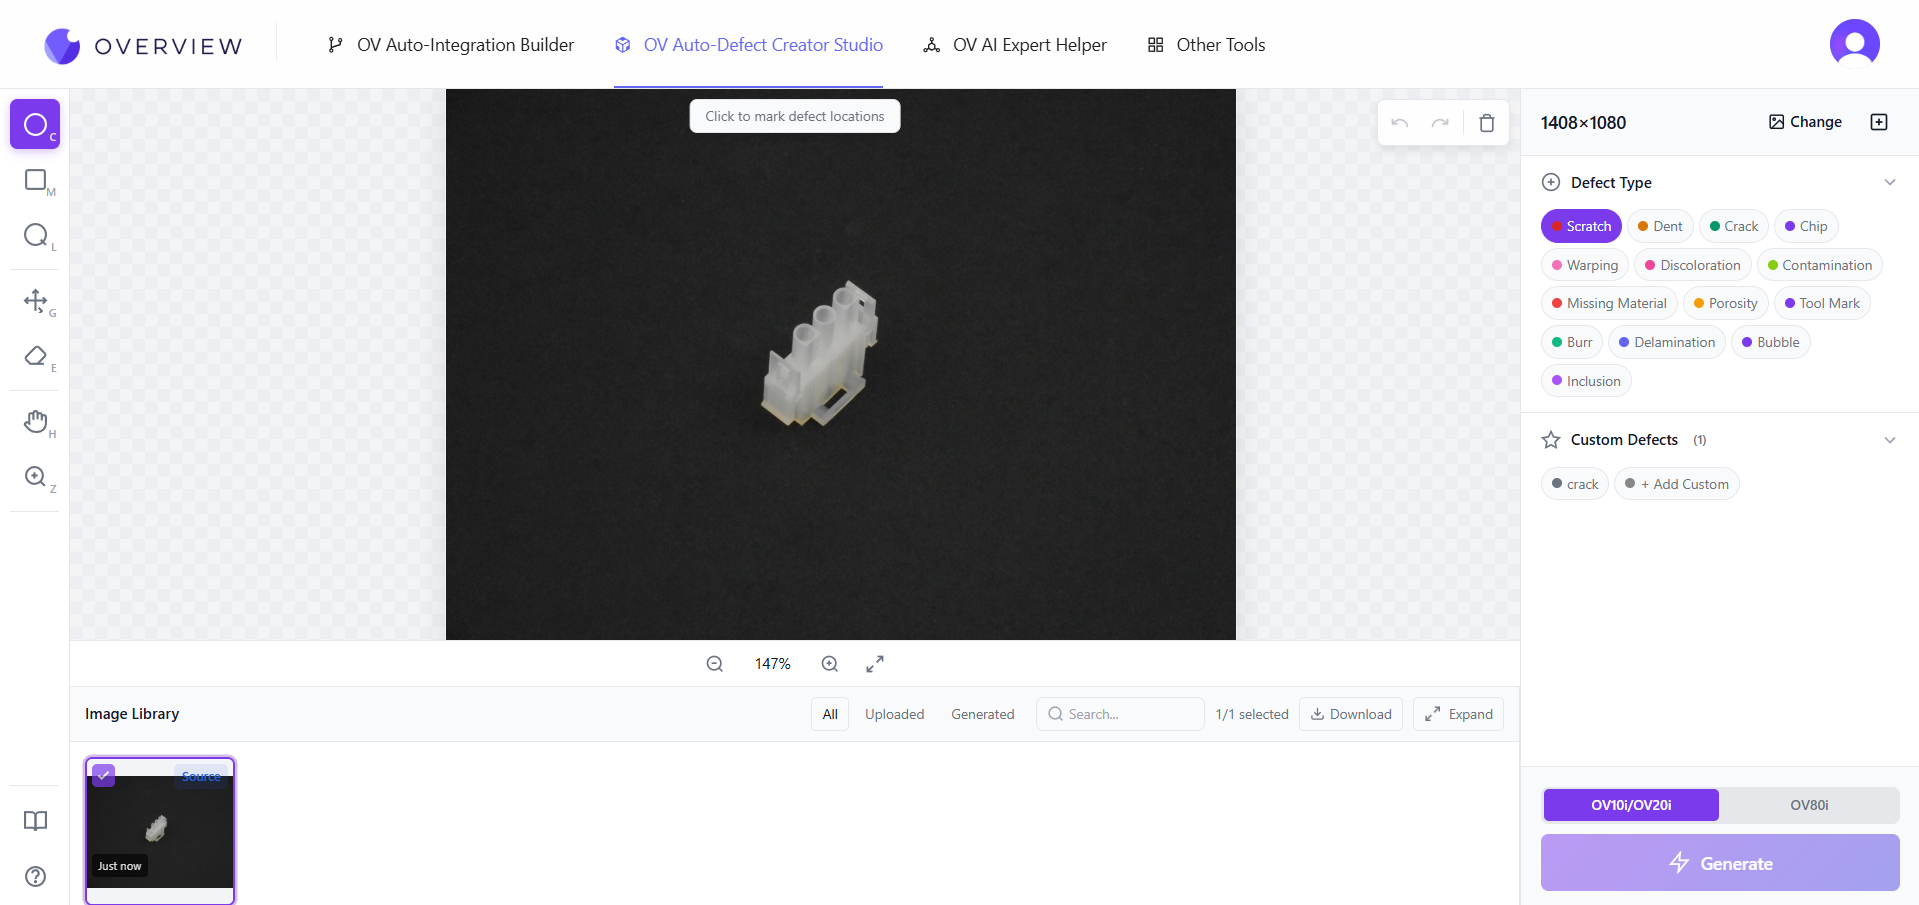Select the Move tool

pyautogui.click(x=35, y=301)
